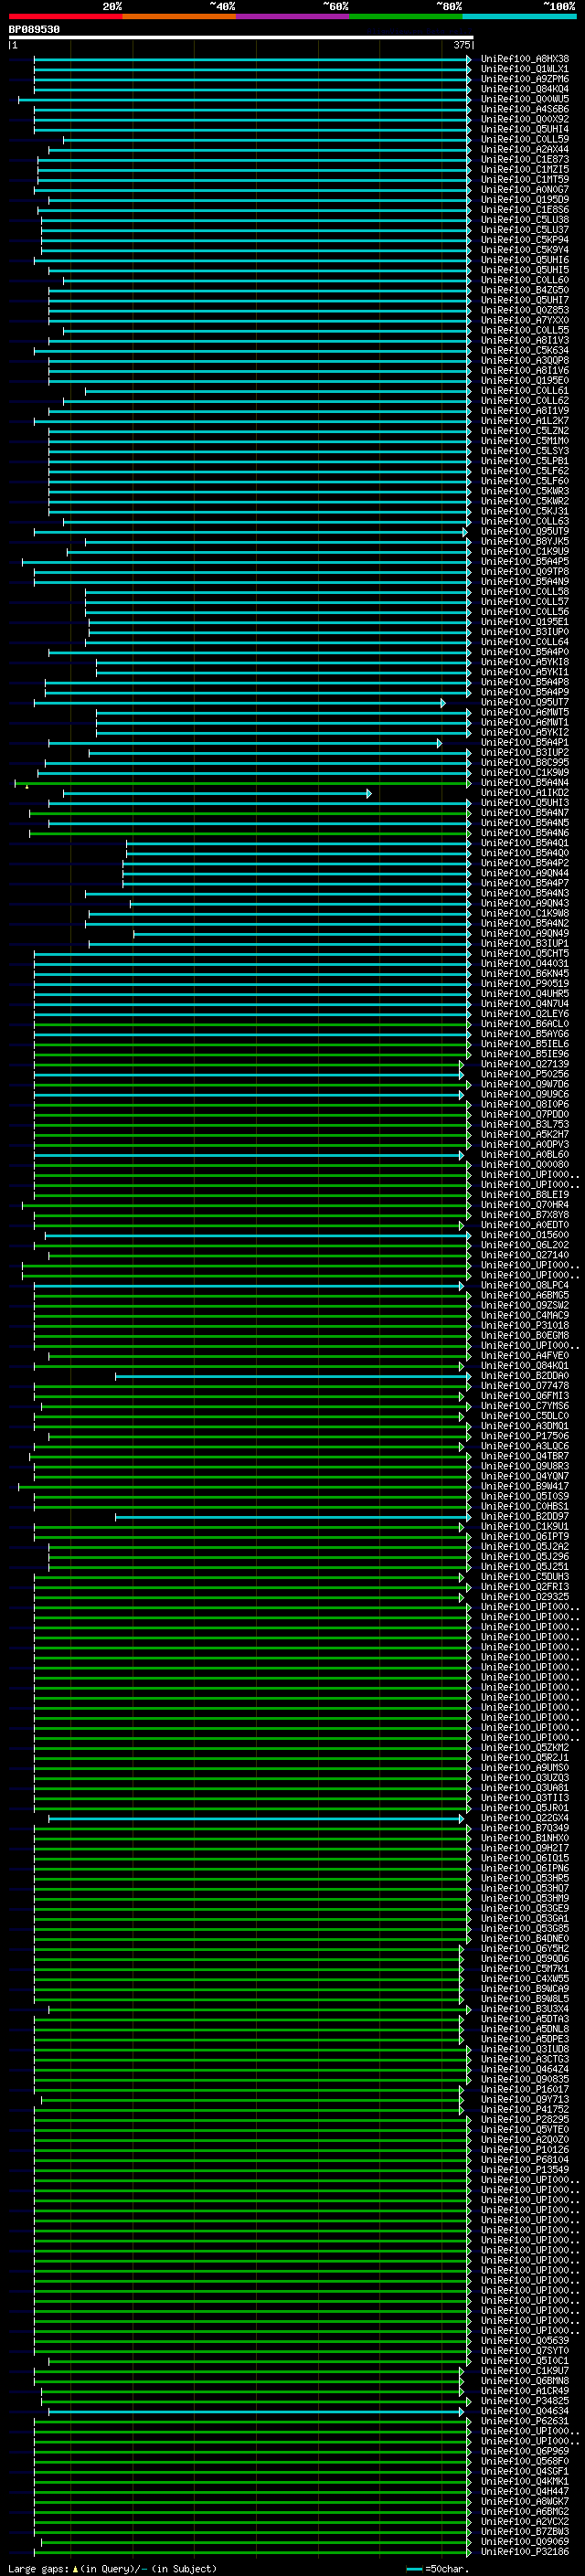Screen dimensions: 585x2576
Task: Click UniRef100_A8I1V3 in the hit list
Action: point(525,340)
